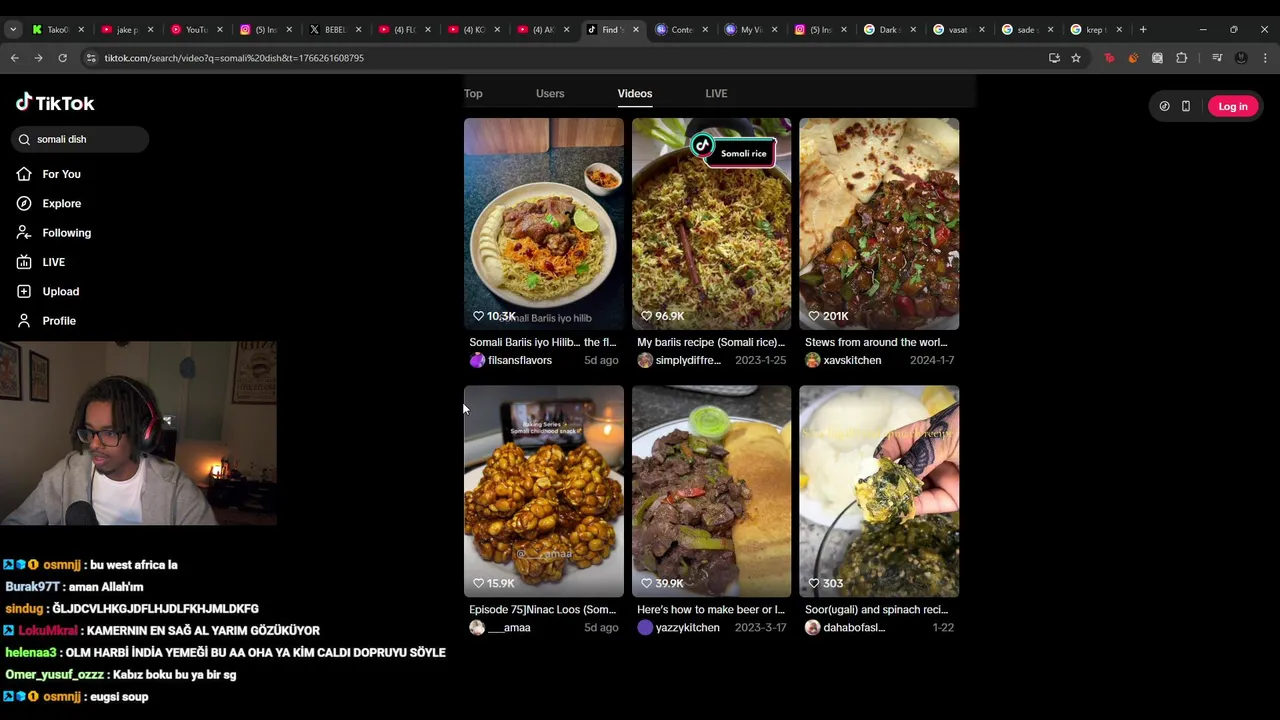
Task: Focus the TikTok search field
Action: (80, 139)
